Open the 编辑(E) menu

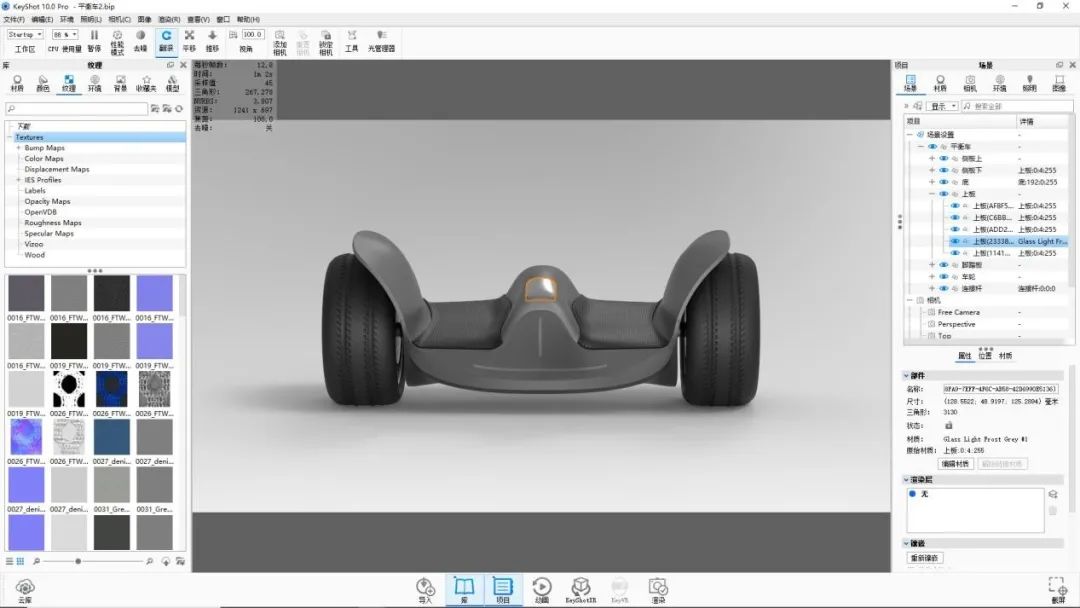coord(42,19)
